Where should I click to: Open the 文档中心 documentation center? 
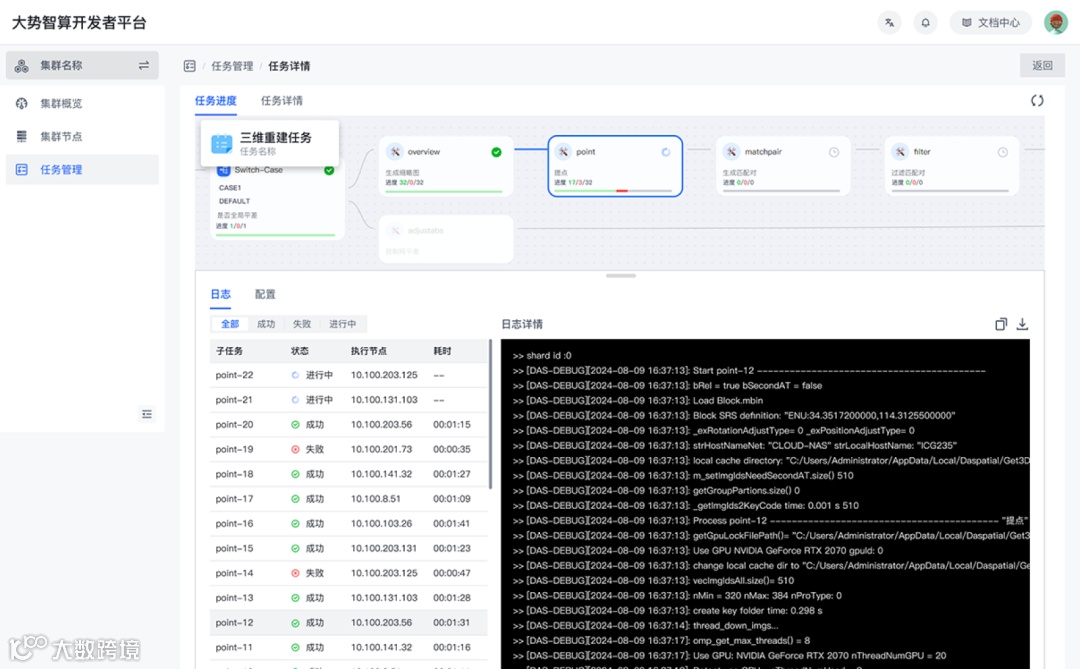pos(990,23)
